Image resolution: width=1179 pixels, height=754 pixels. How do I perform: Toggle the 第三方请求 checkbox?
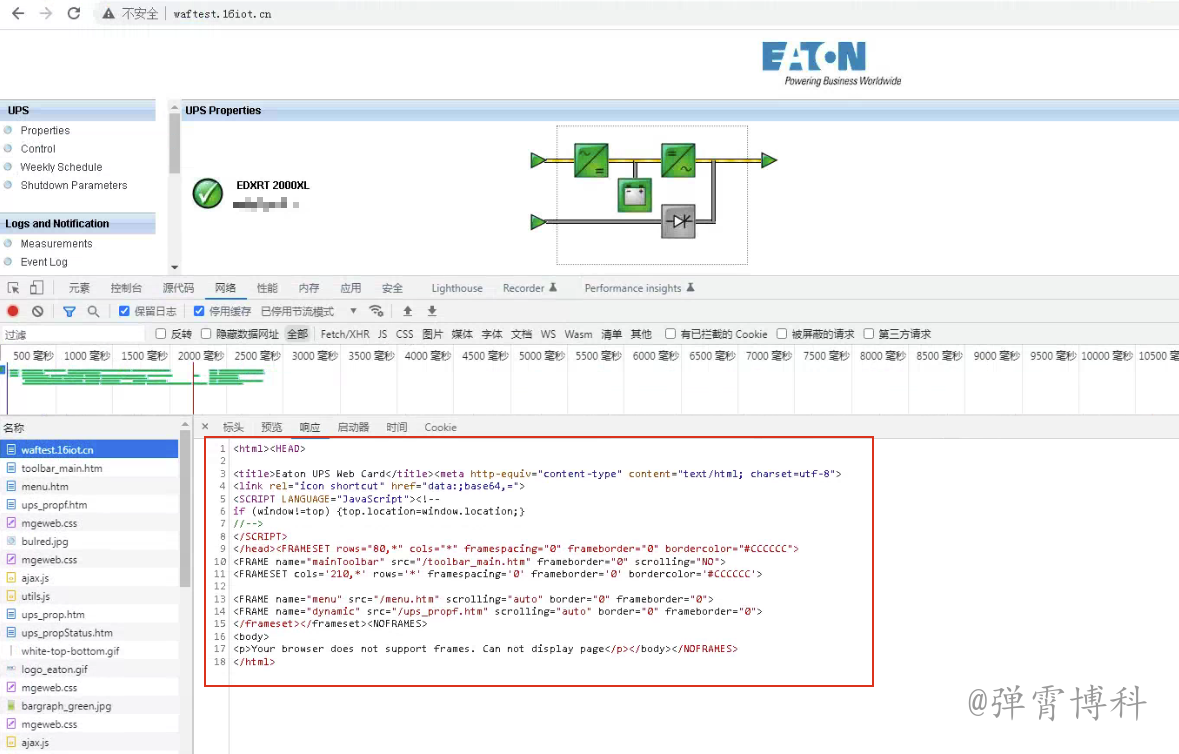868,334
